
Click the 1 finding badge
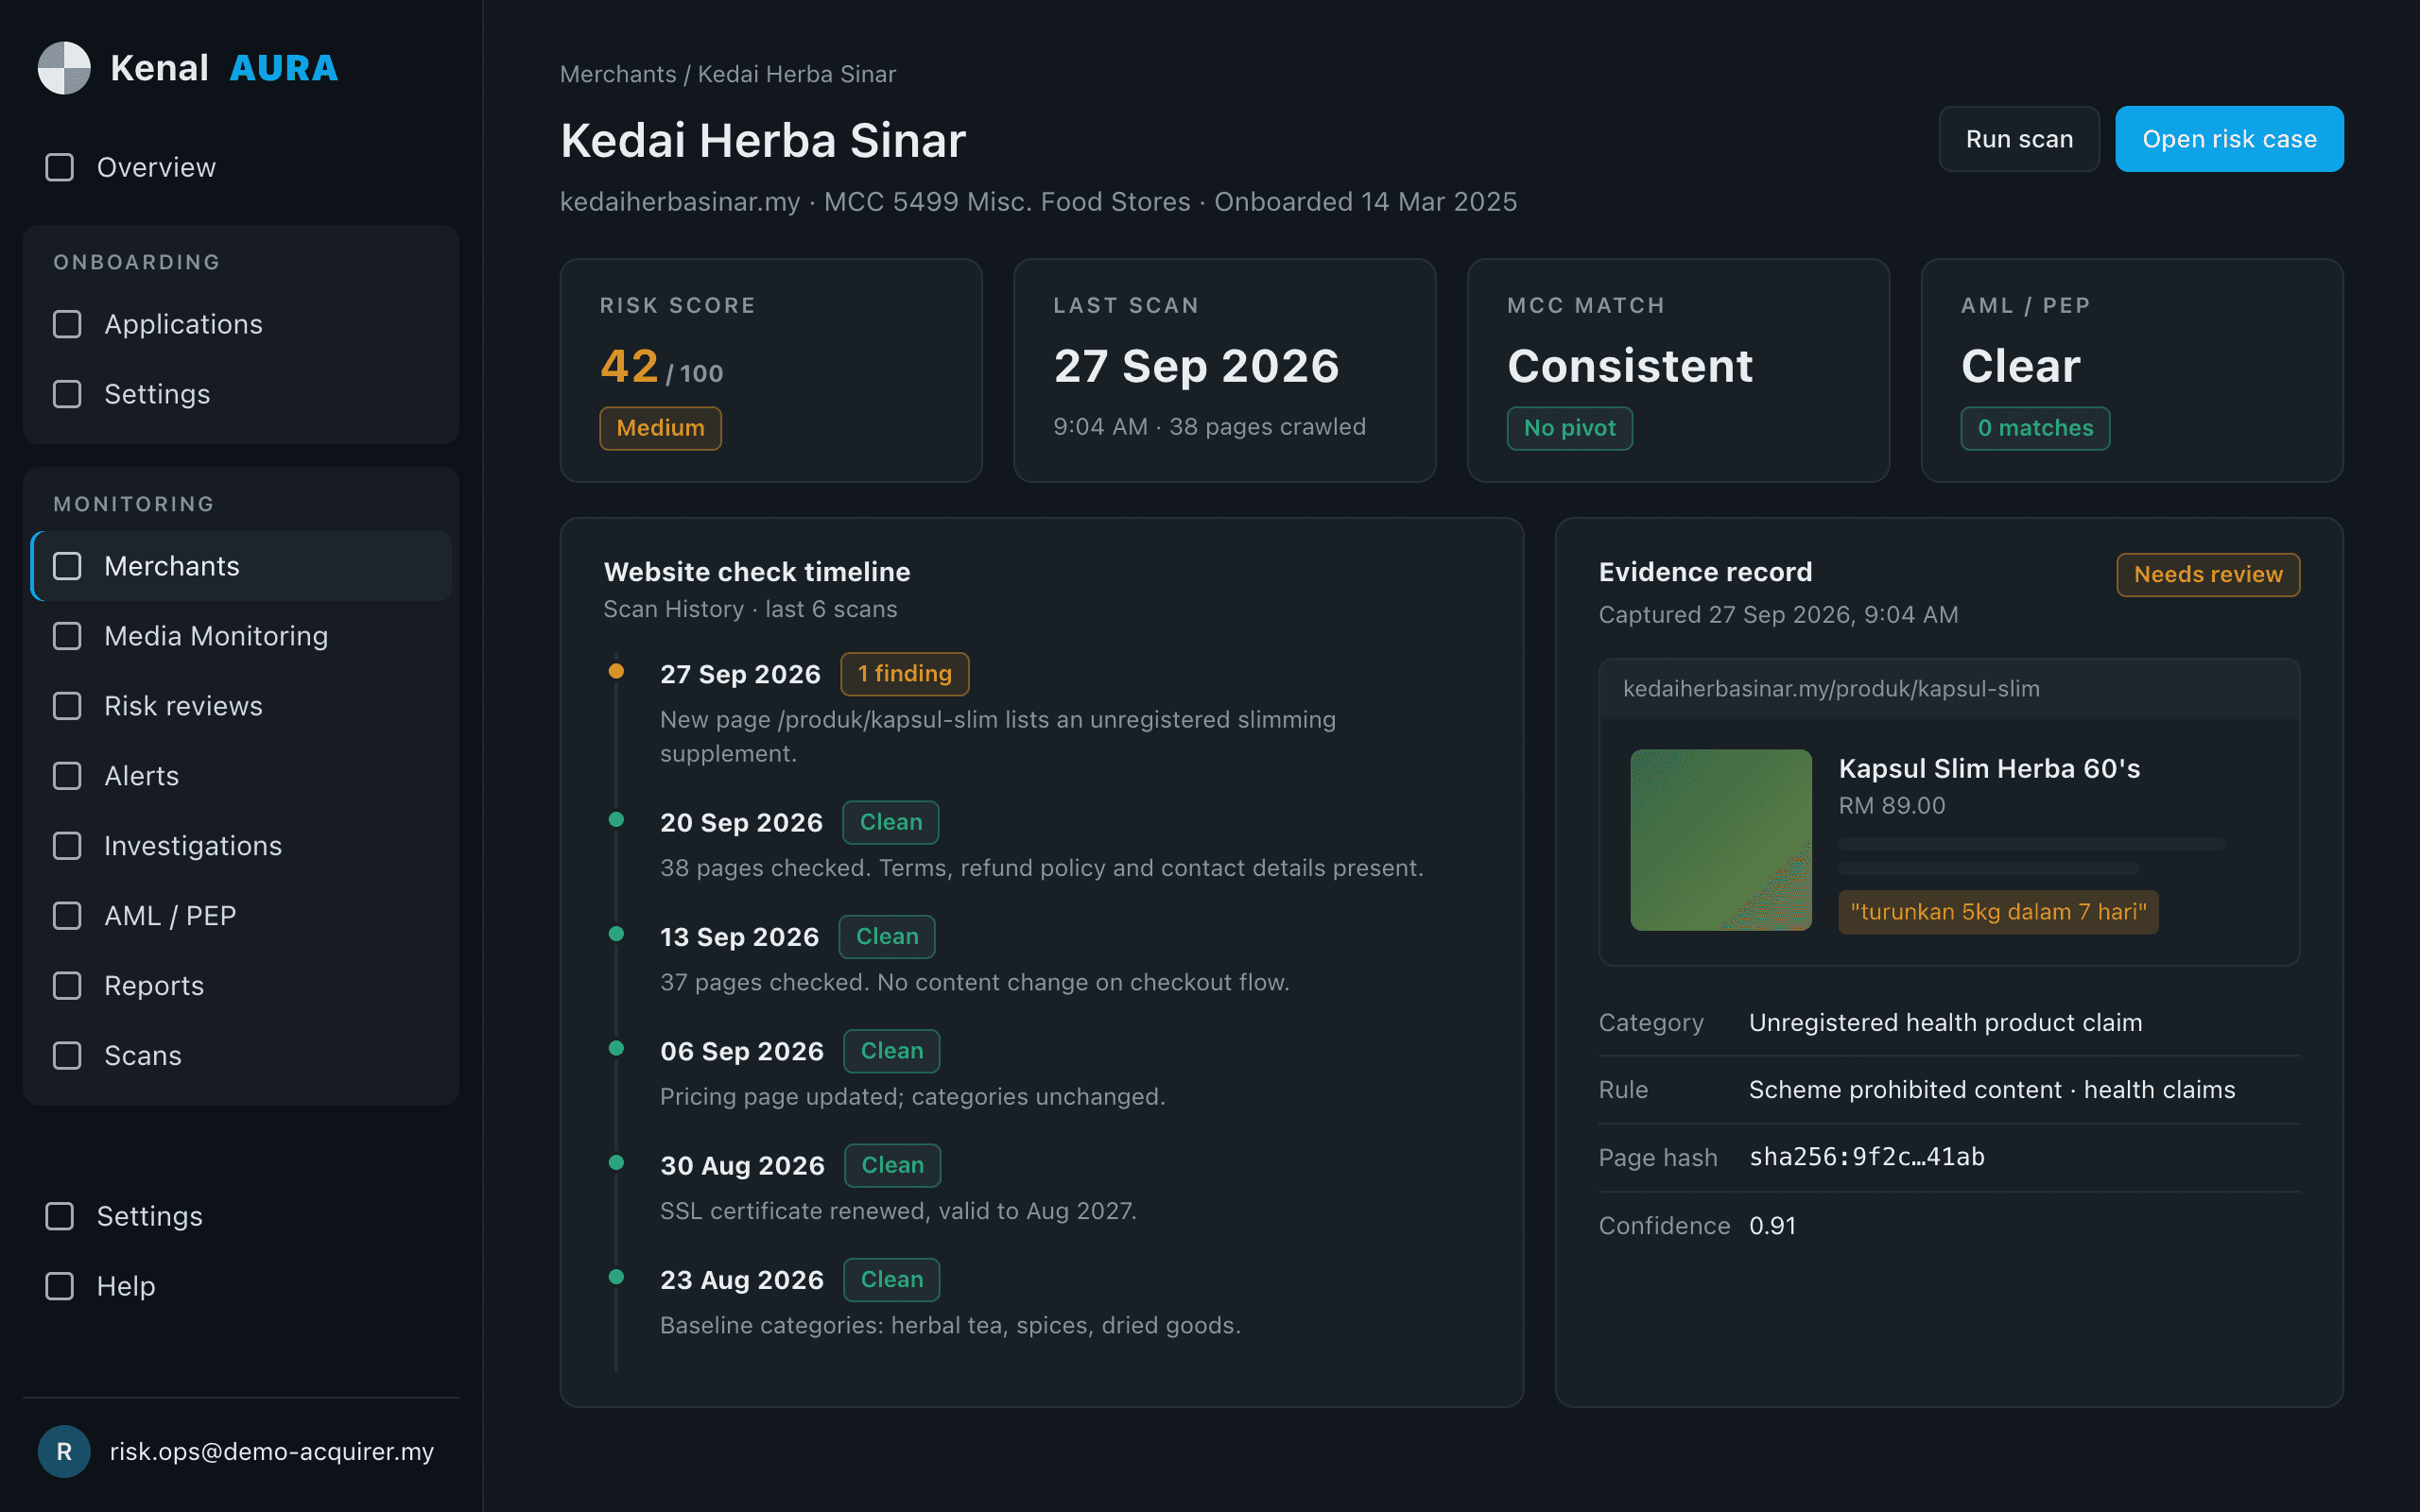coord(905,674)
